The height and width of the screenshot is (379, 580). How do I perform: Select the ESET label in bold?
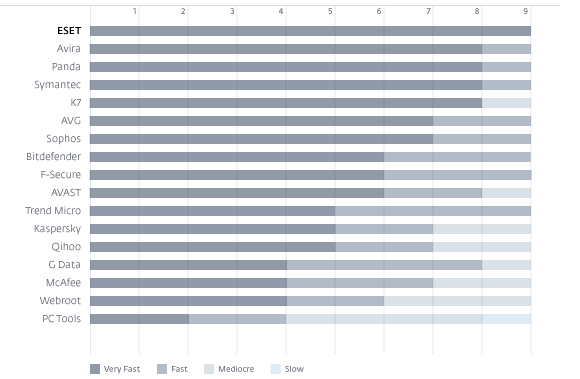pyautogui.click(x=69, y=31)
